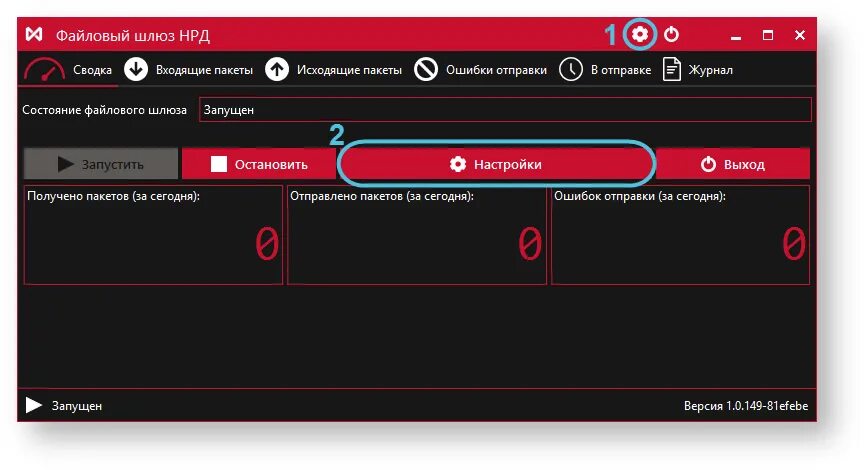Close the Файловый шлюз НРД window
Image resolution: width=865 pixels, height=470 pixels.
click(800, 35)
